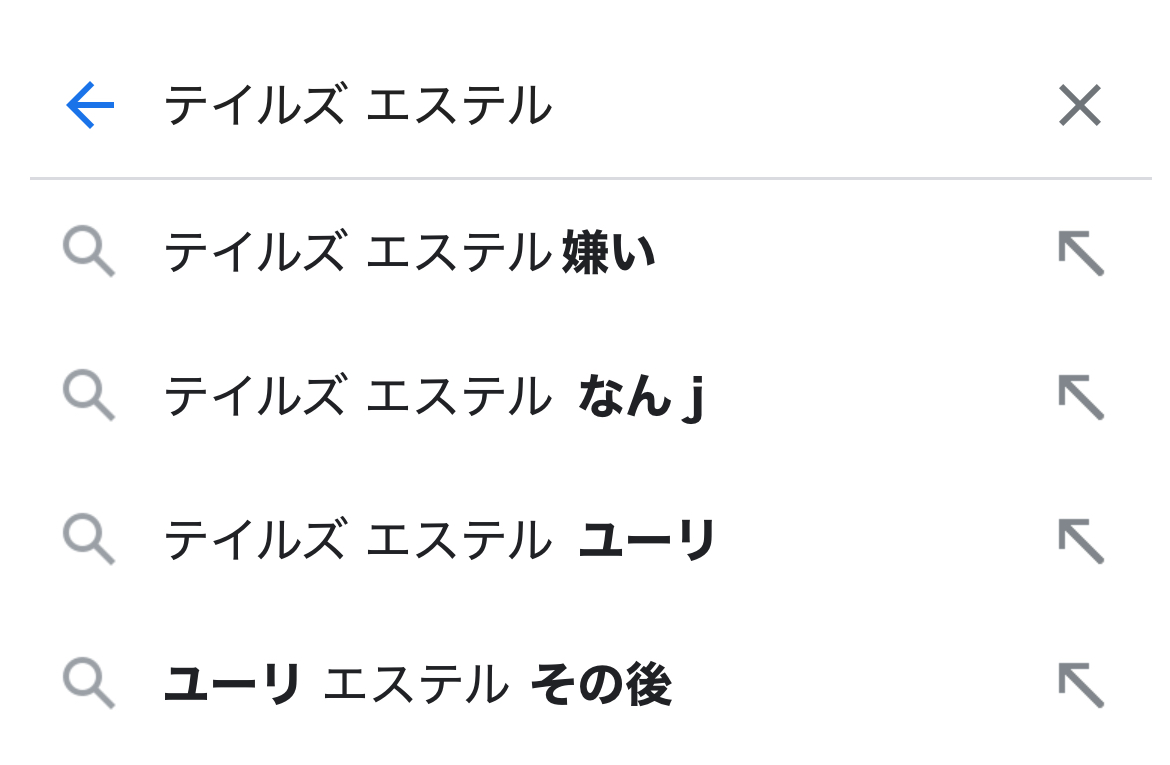Click the magnifier icon beside ユーリ エステル その後
The image size is (1170, 765).
pos(89,684)
